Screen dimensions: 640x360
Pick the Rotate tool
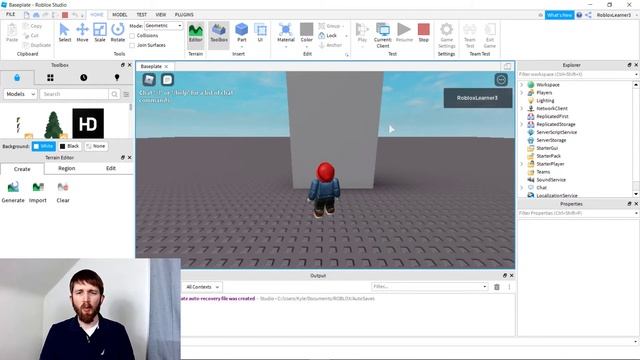[x=118, y=32]
